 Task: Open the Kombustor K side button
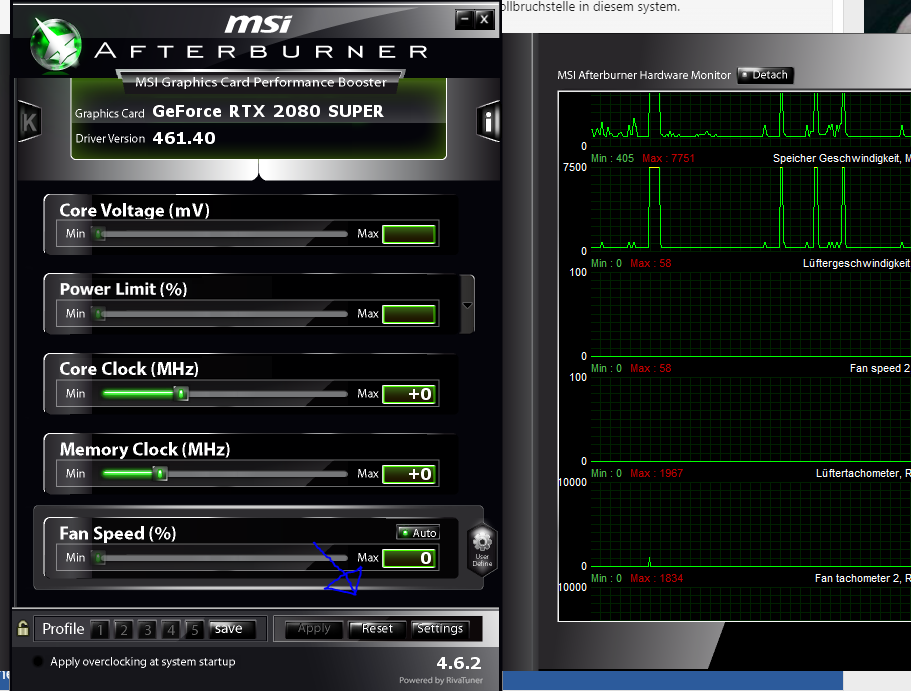pos(30,121)
